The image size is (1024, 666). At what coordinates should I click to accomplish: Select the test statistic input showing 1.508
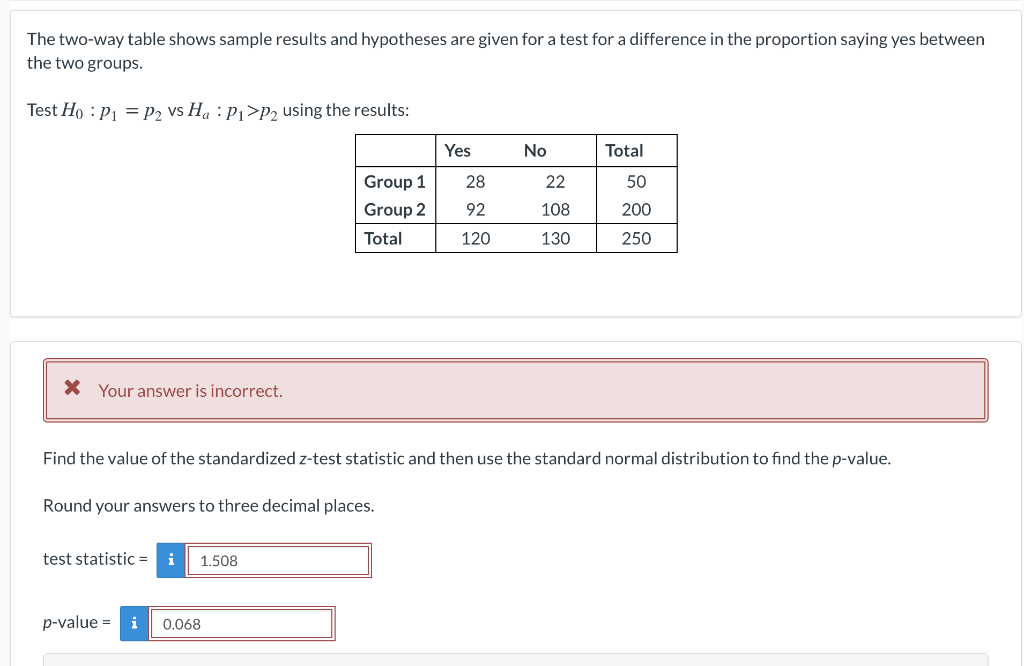pos(278,560)
